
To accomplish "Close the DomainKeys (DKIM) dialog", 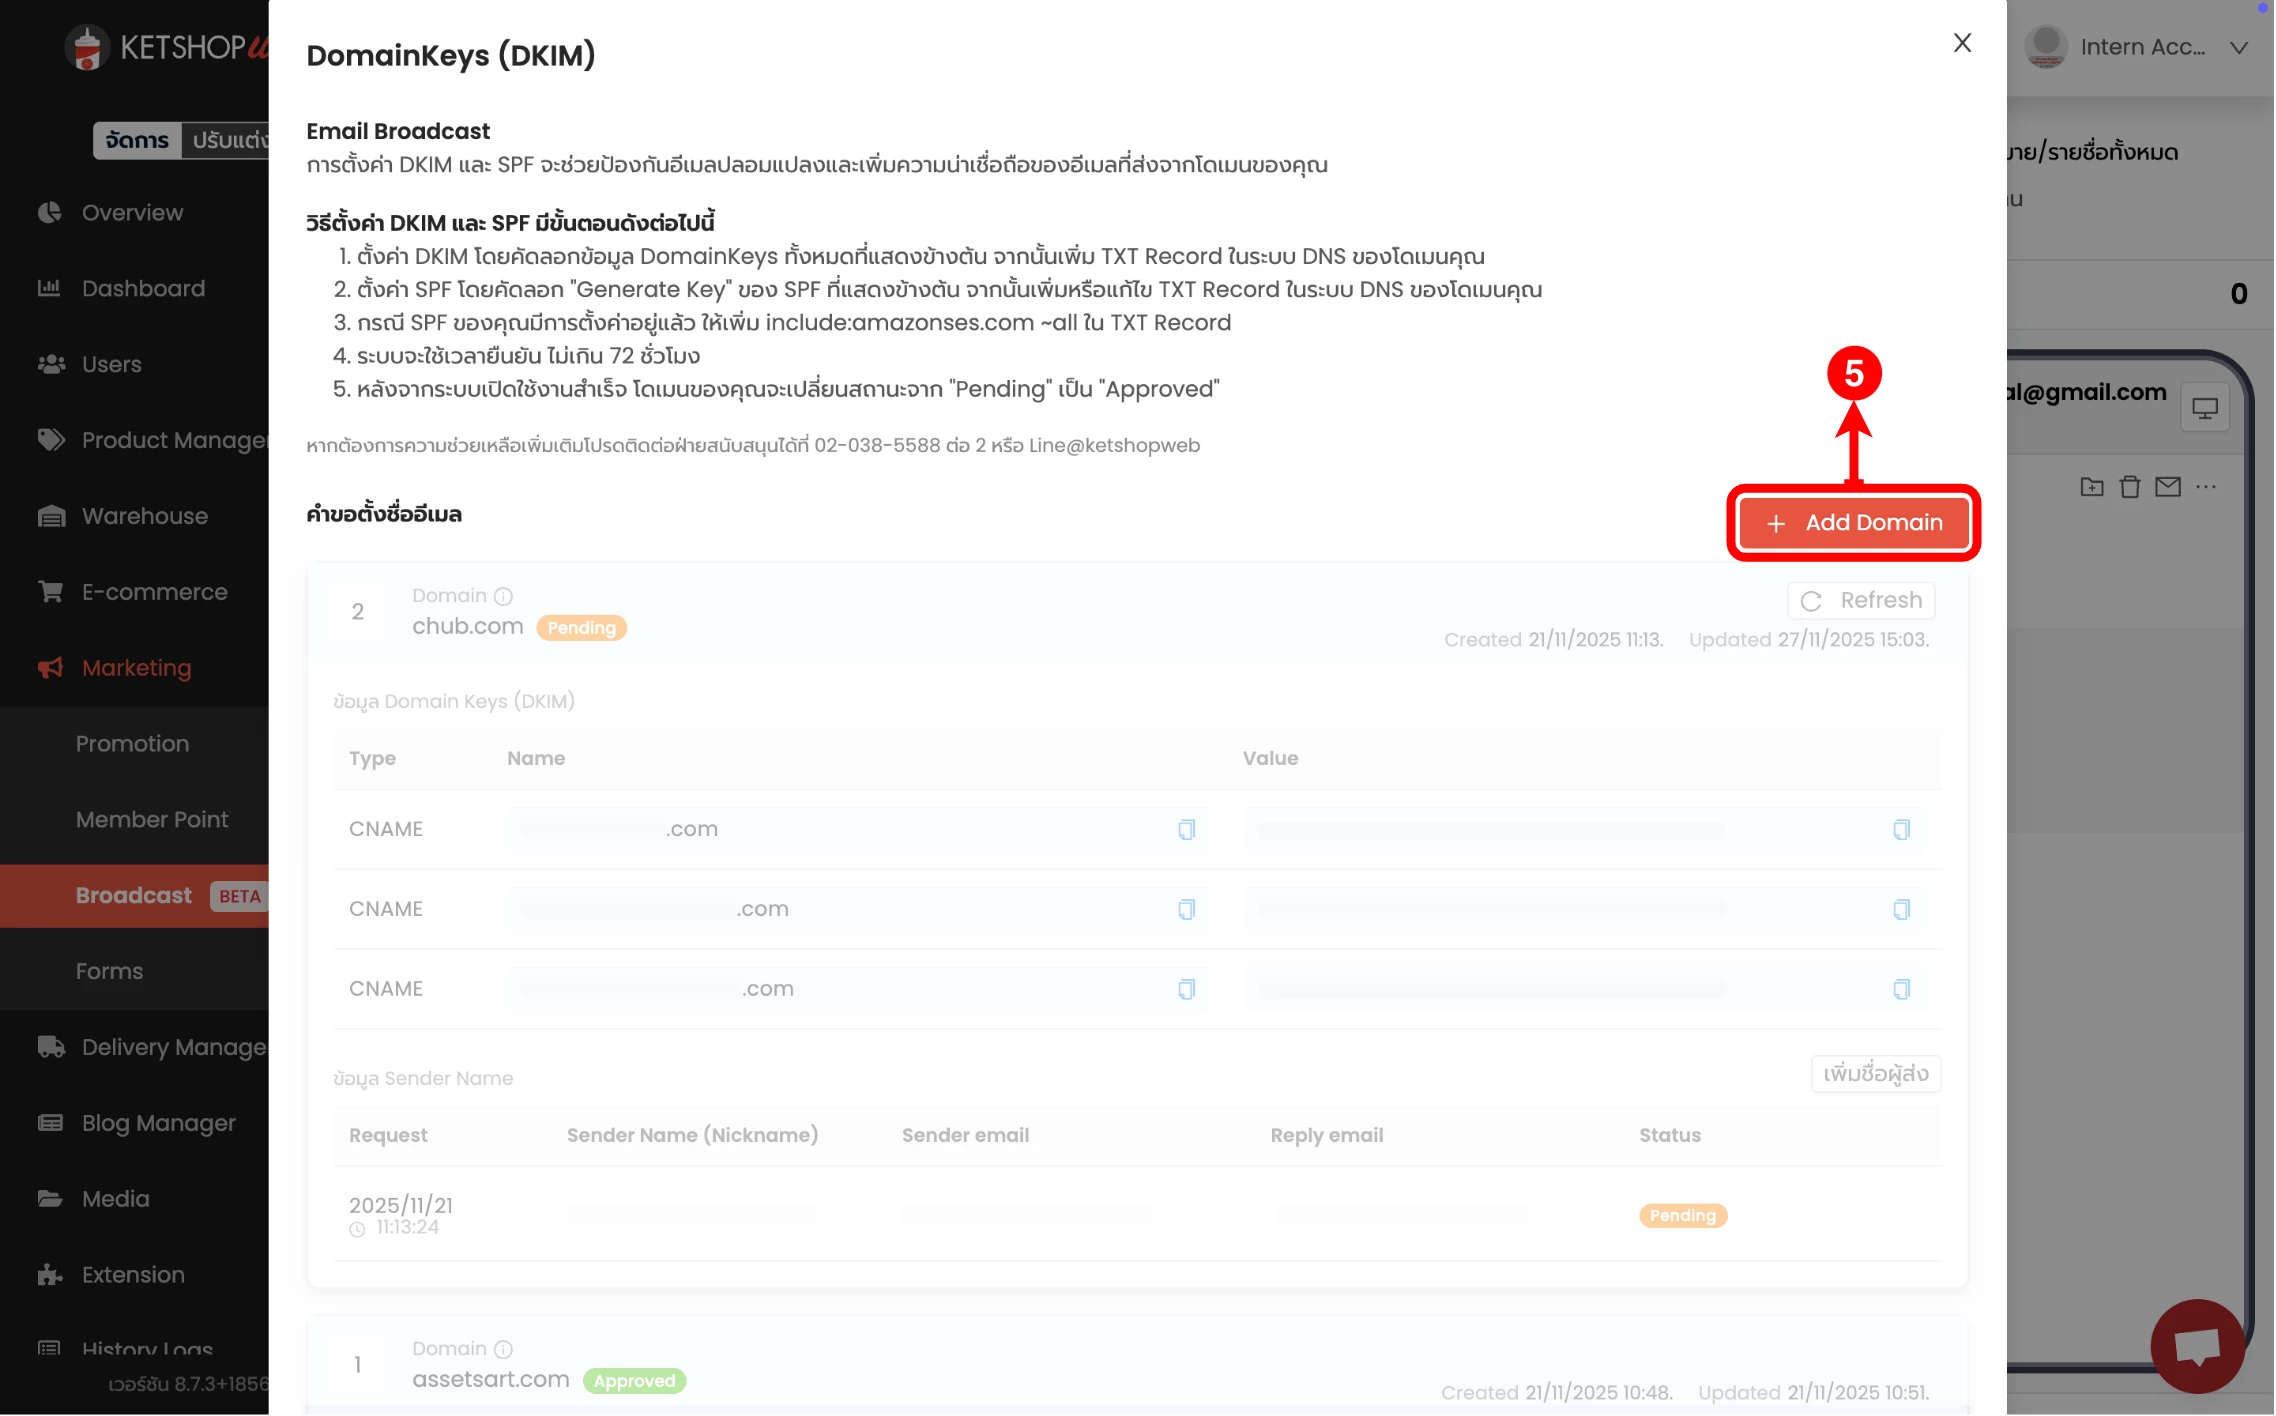I will click(x=1962, y=43).
